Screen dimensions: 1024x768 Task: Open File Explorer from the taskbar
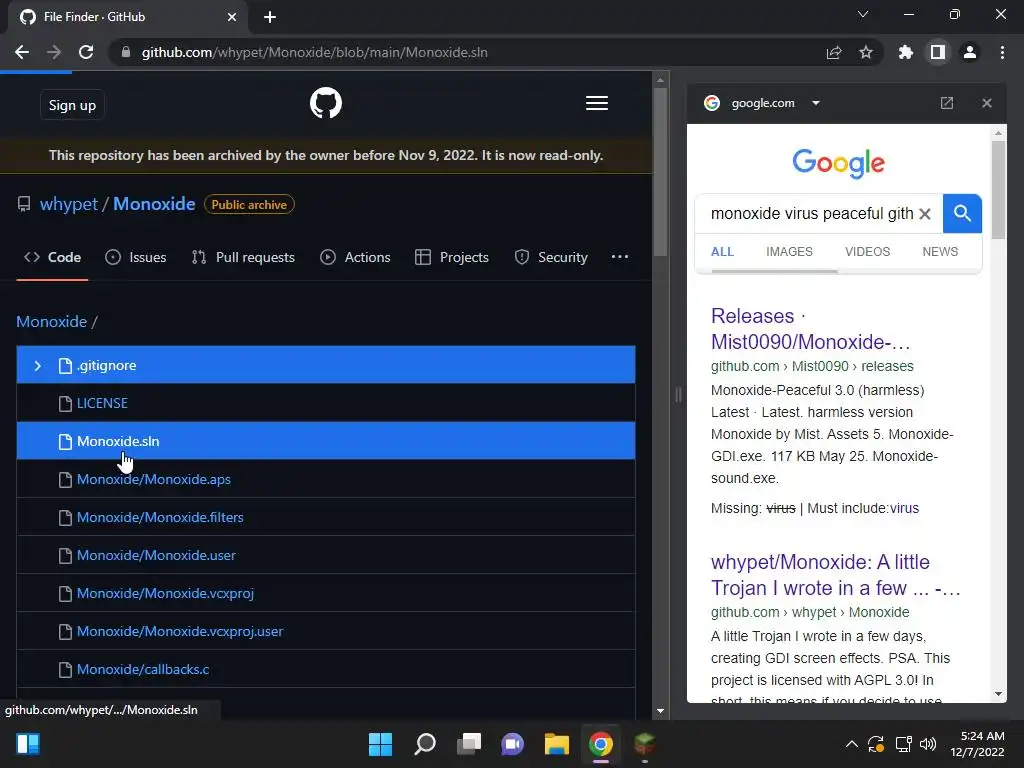[x=556, y=744]
